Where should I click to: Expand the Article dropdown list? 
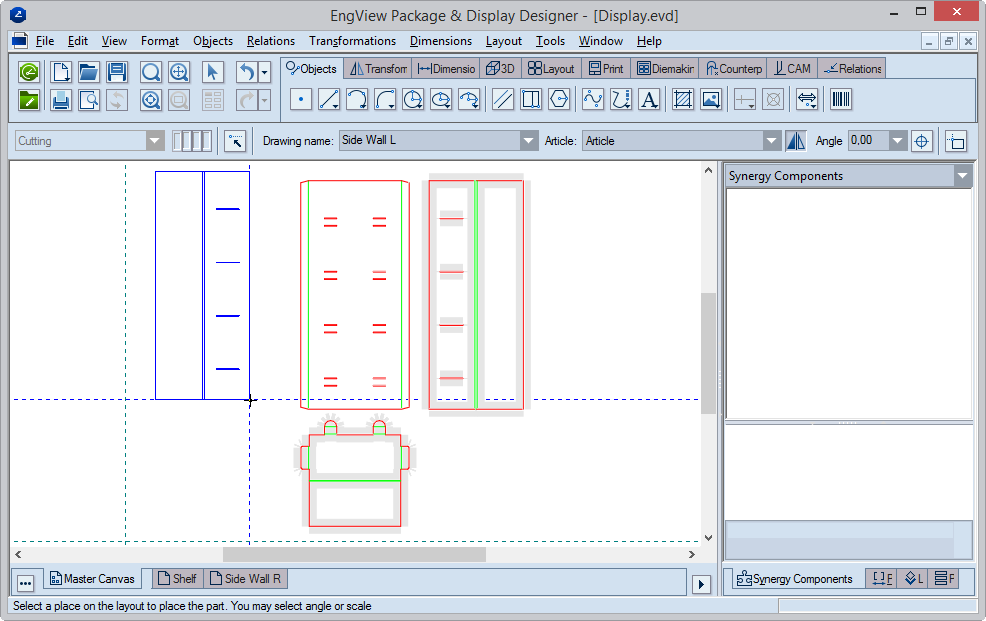[x=771, y=141]
